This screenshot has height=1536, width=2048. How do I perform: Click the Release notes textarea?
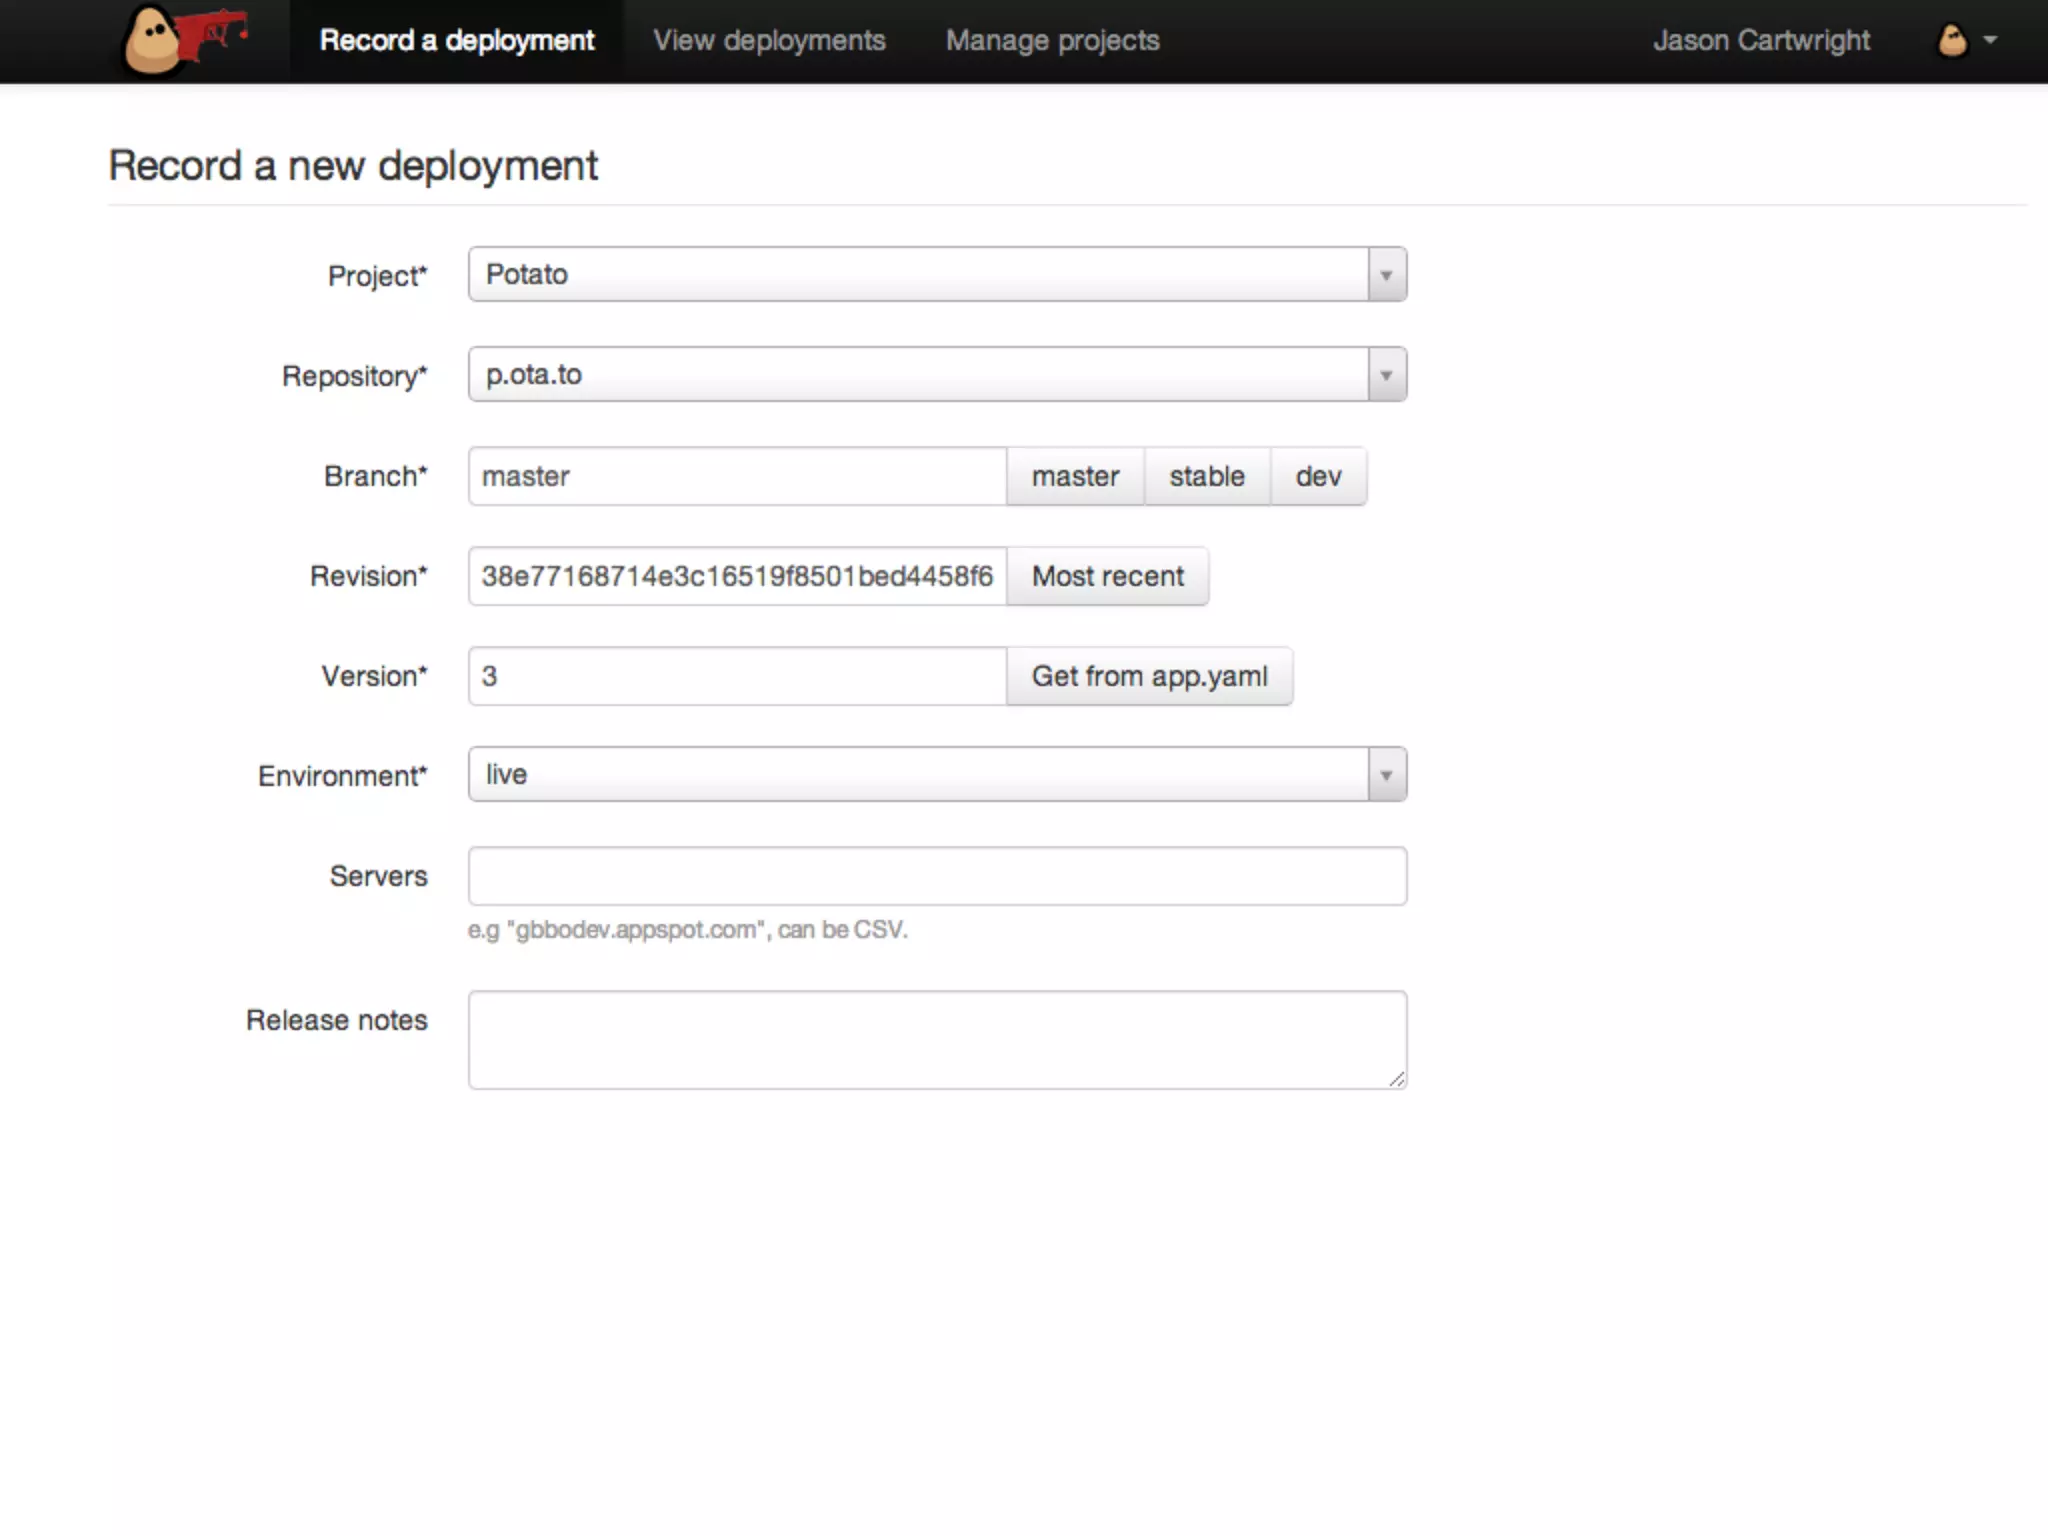pos(937,1040)
